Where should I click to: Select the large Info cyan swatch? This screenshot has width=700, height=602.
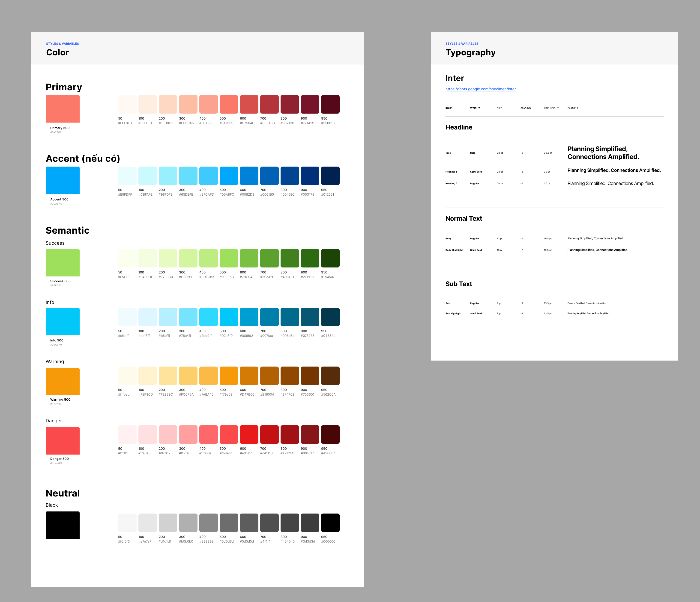pos(62,322)
